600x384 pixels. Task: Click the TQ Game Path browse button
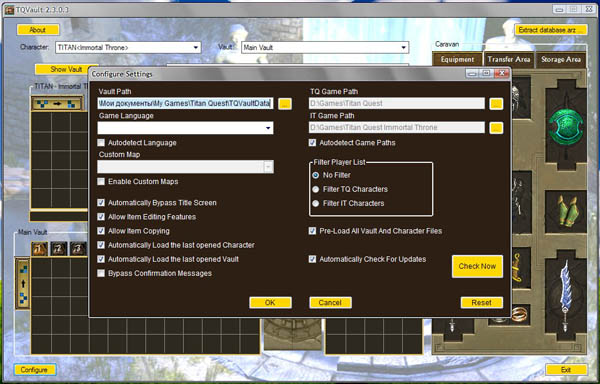coord(496,104)
